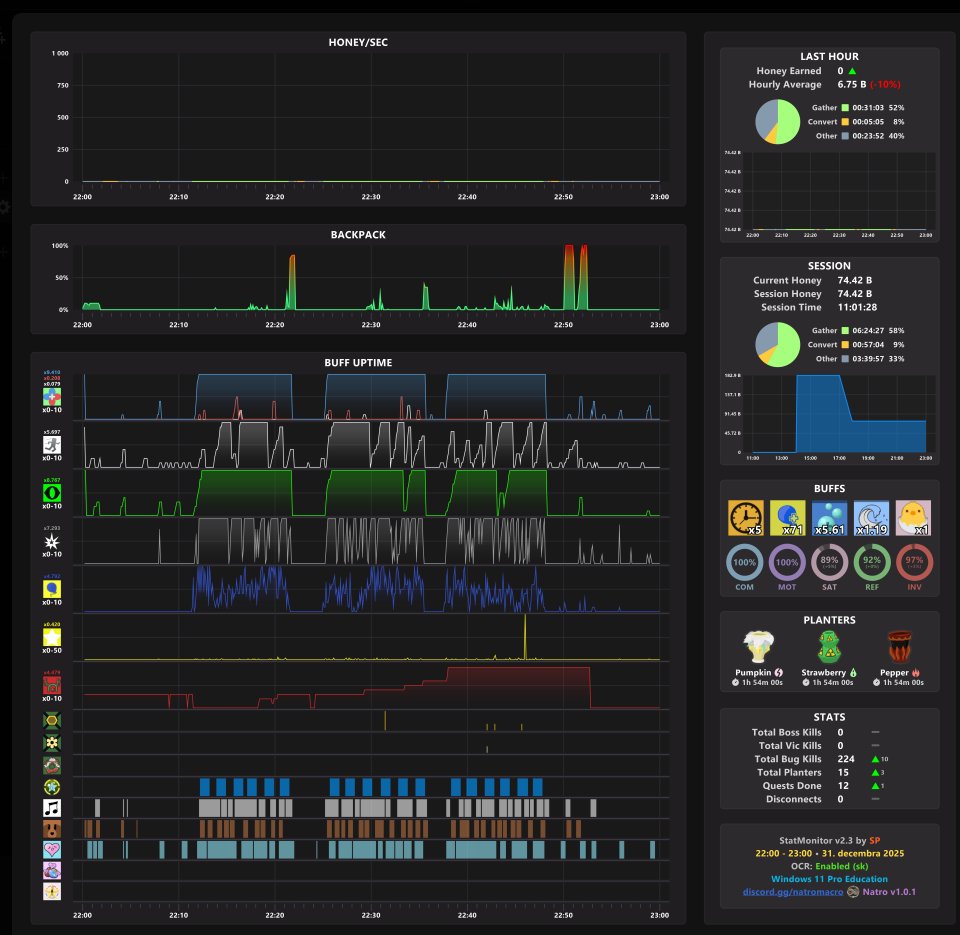
Task: Click the Total Planters count 15
Action: tap(843, 773)
